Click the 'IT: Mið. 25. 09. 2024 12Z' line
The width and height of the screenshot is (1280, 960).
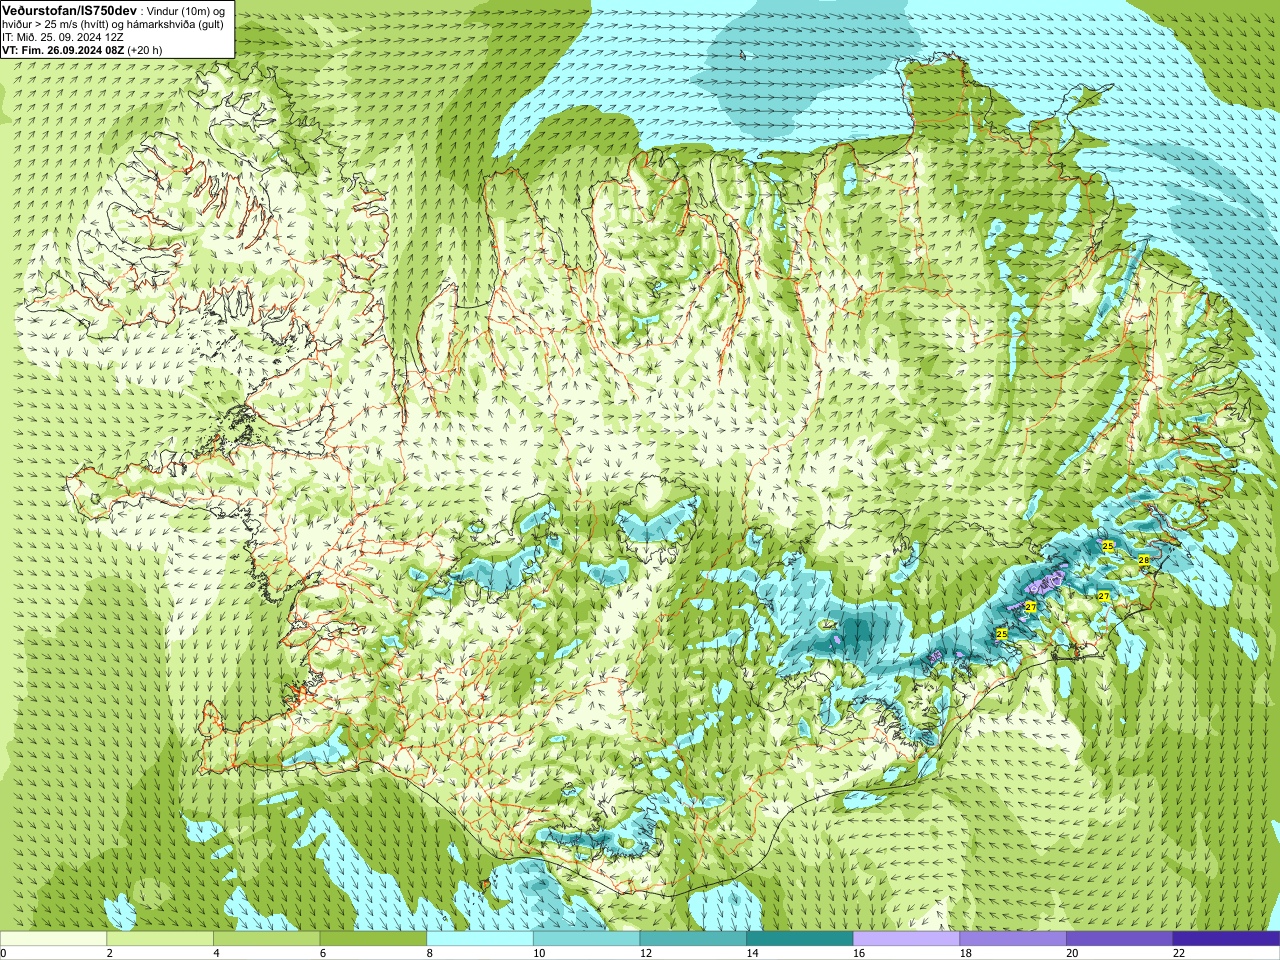[63, 36]
